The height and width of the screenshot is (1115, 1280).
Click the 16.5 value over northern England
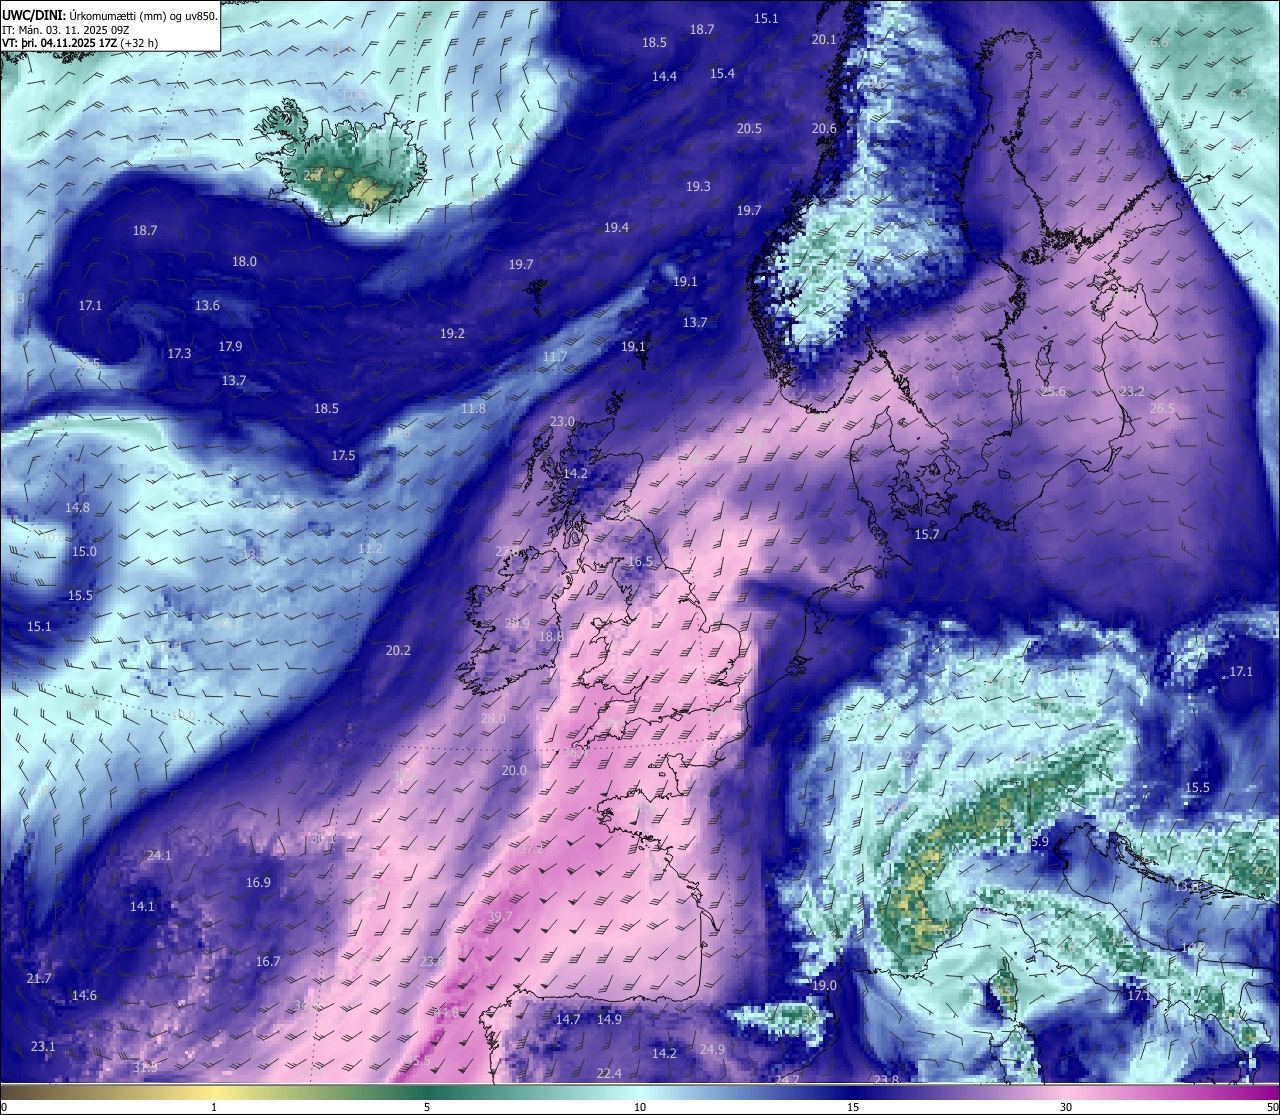pos(640,562)
